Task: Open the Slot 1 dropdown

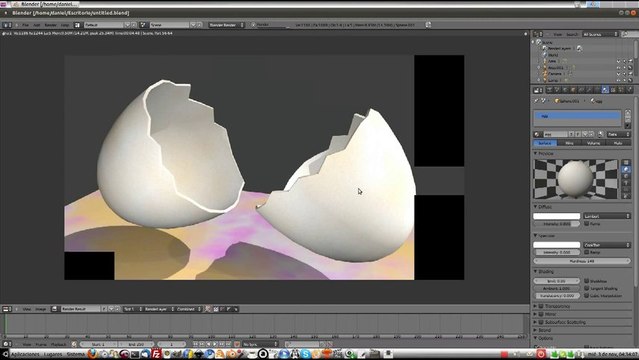Action: tap(133, 309)
